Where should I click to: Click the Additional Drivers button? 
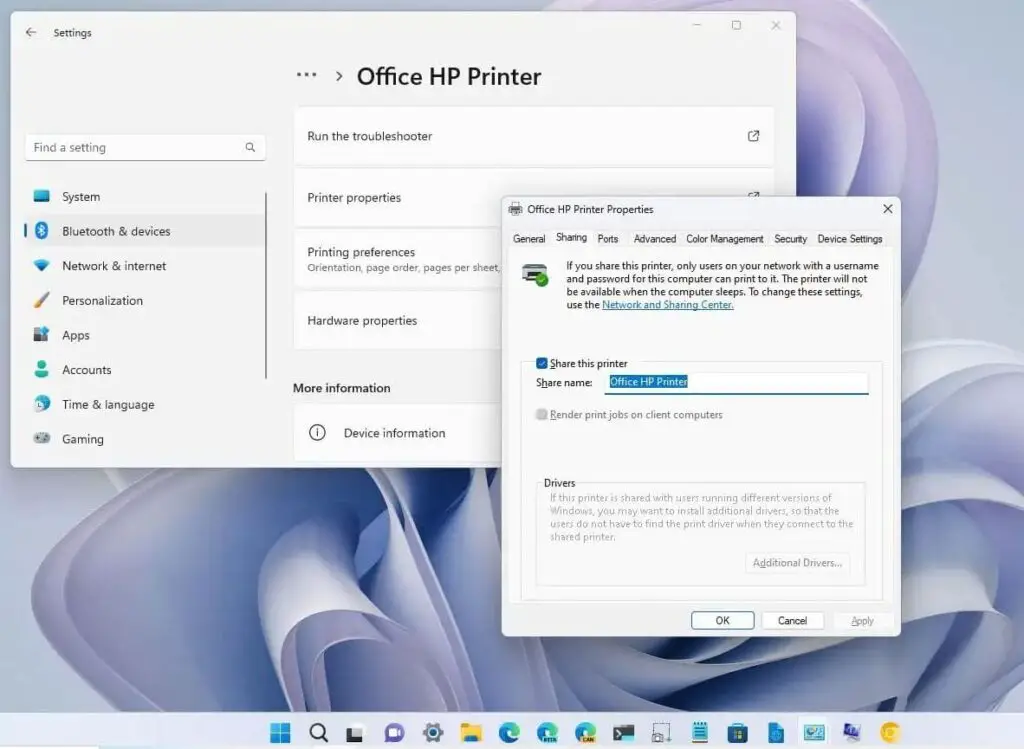797,563
